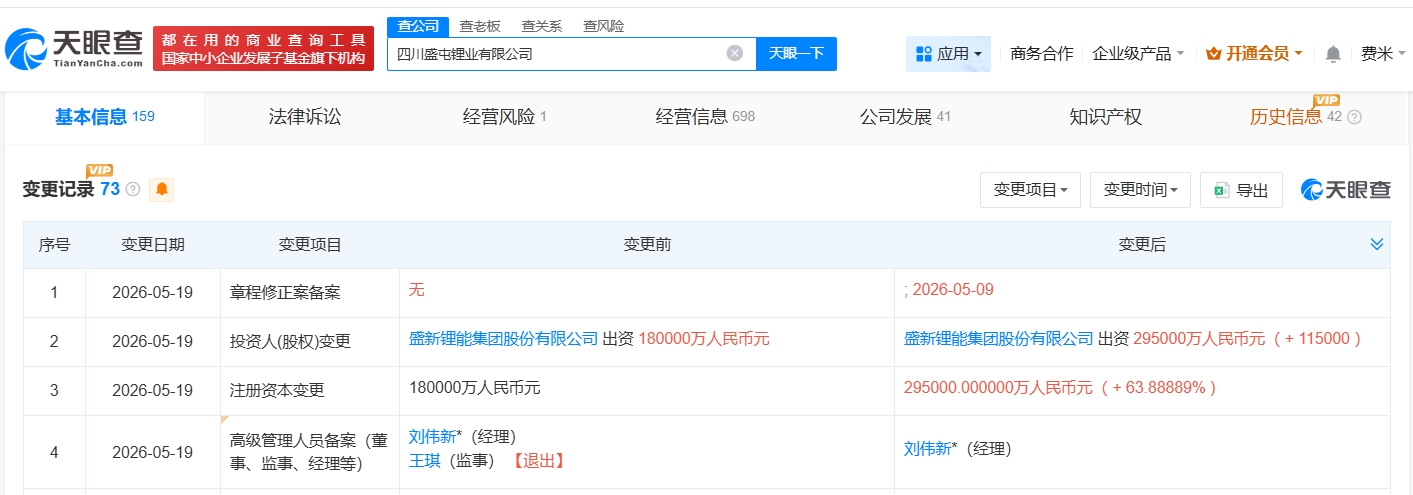Screen dimensions: 1413x495
Task: Select the 基本信息 tab
Action: coord(104,117)
